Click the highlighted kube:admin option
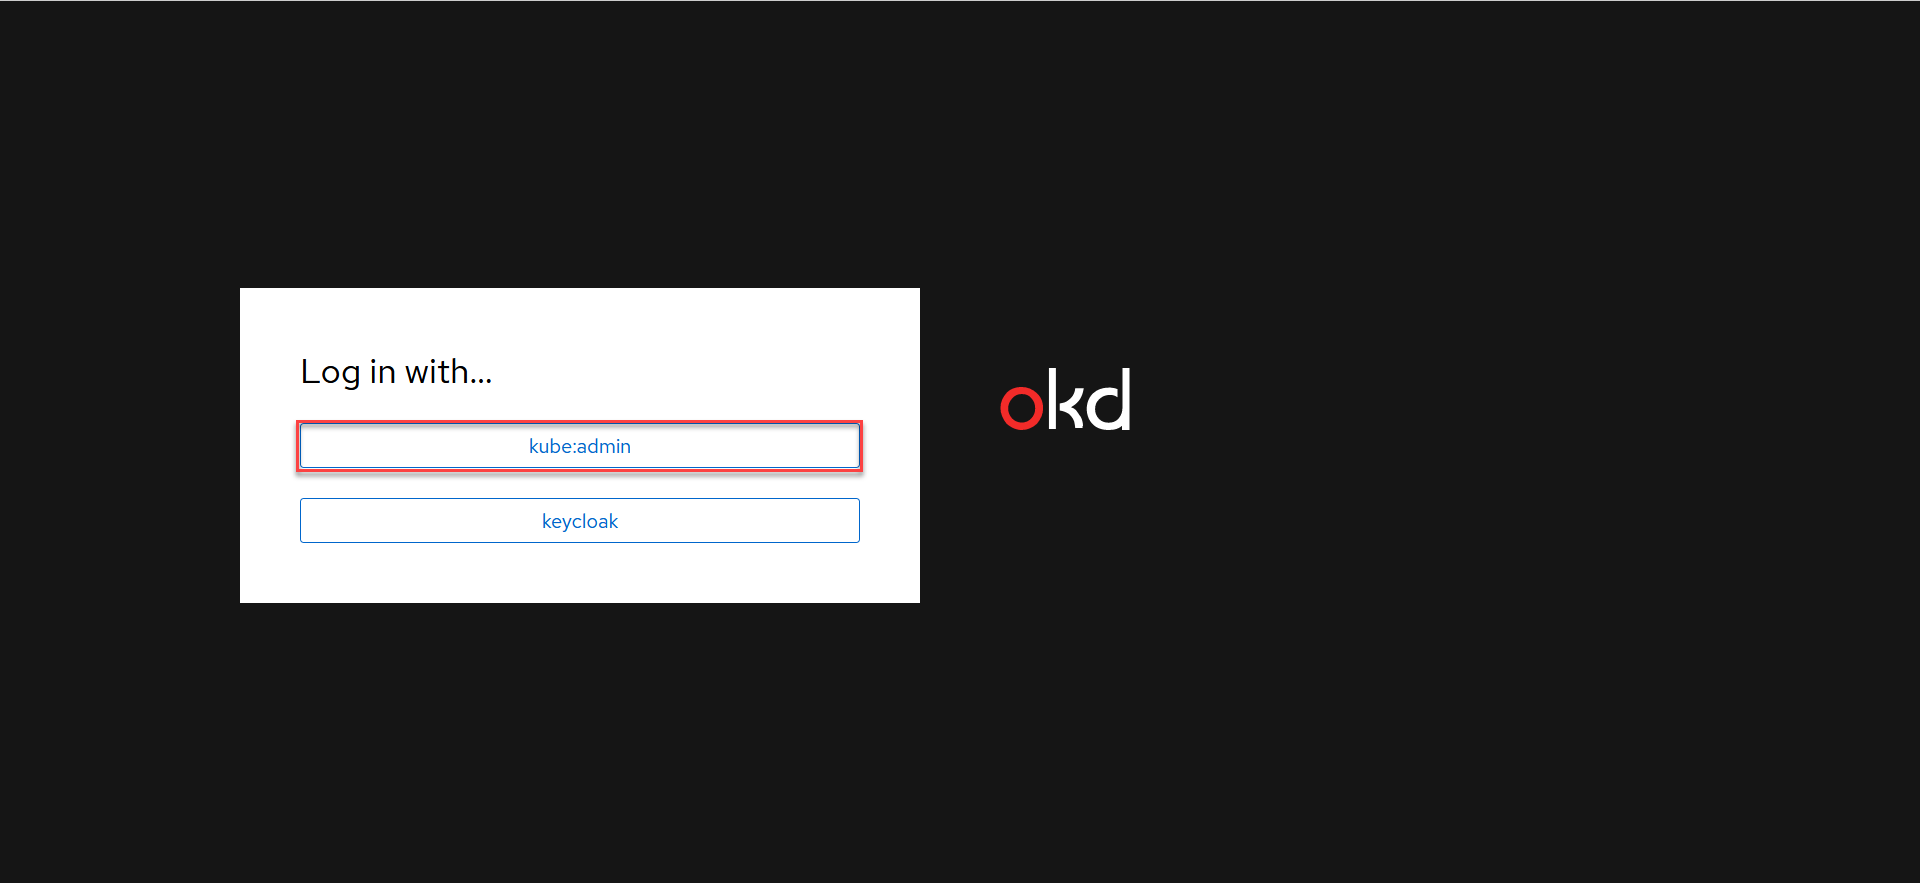Image resolution: width=1920 pixels, height=883 pixels. pos(580,446)
